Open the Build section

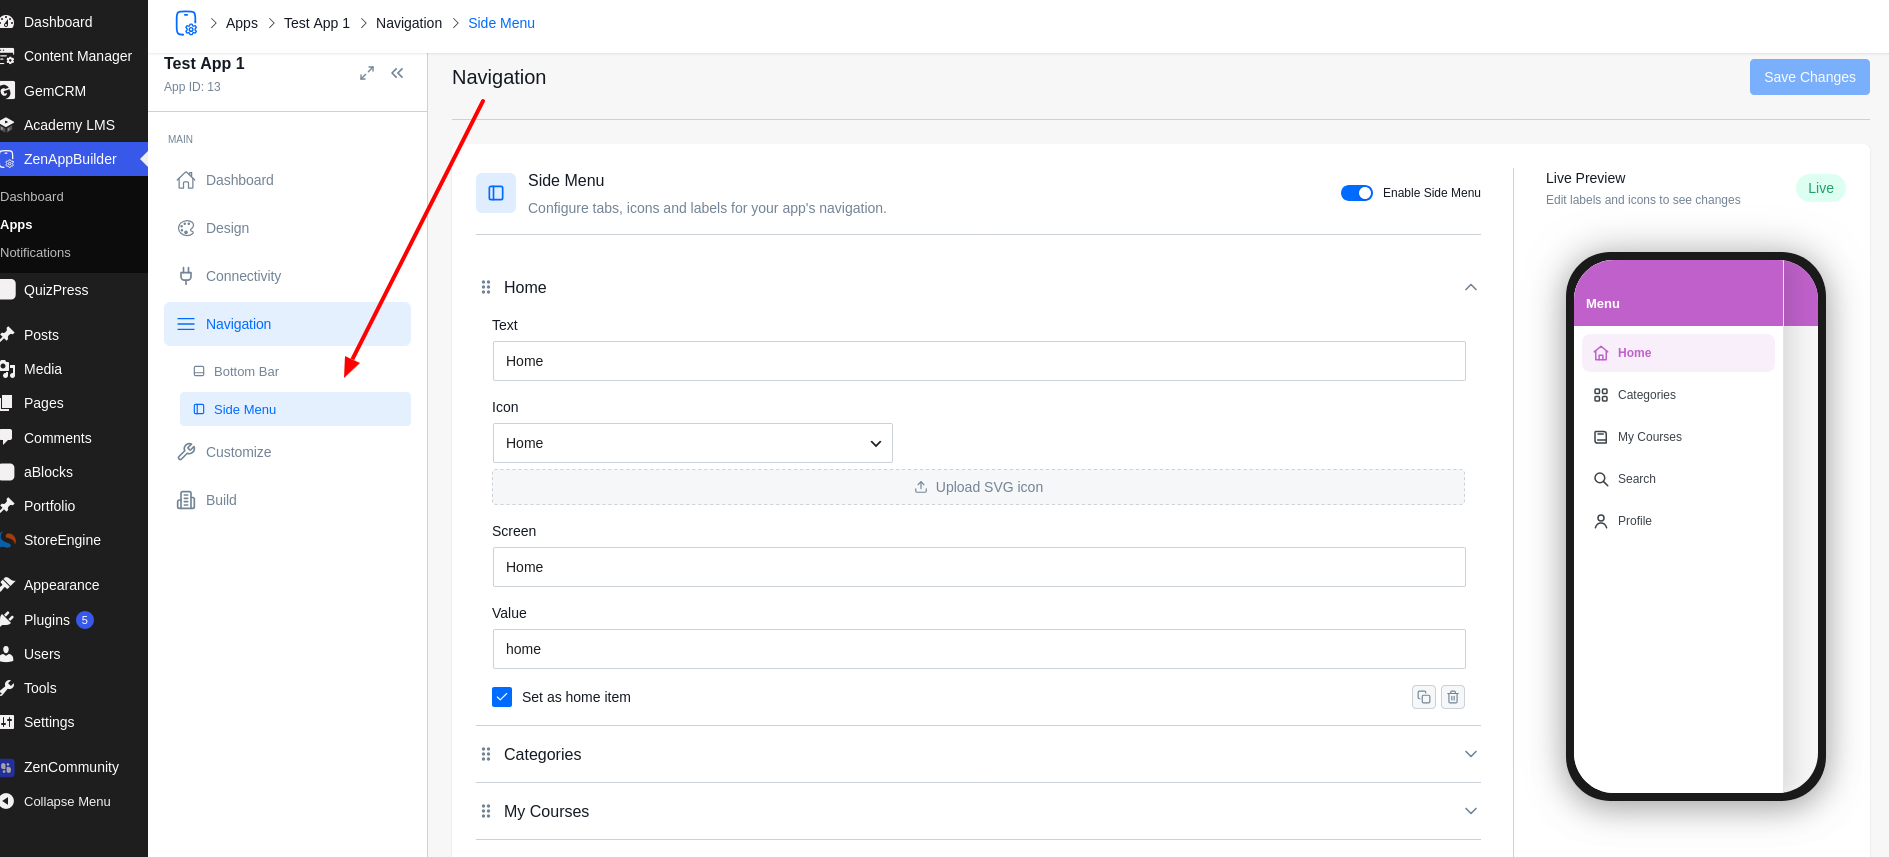click(287, 500)
